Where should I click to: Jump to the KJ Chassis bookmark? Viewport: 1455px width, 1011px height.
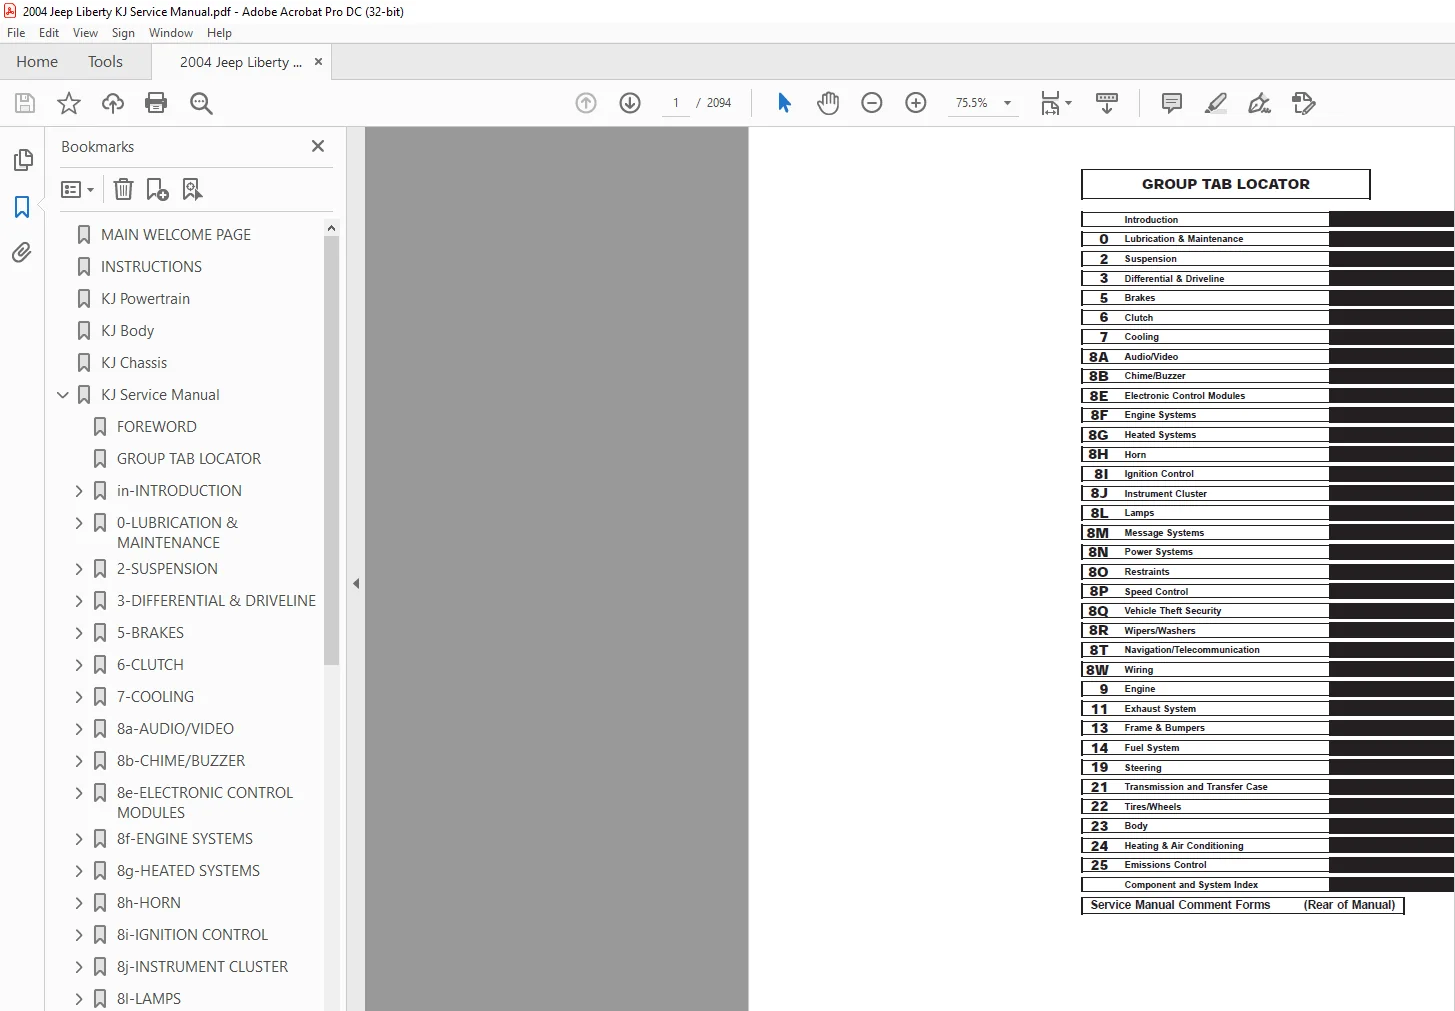coord(134,363)
